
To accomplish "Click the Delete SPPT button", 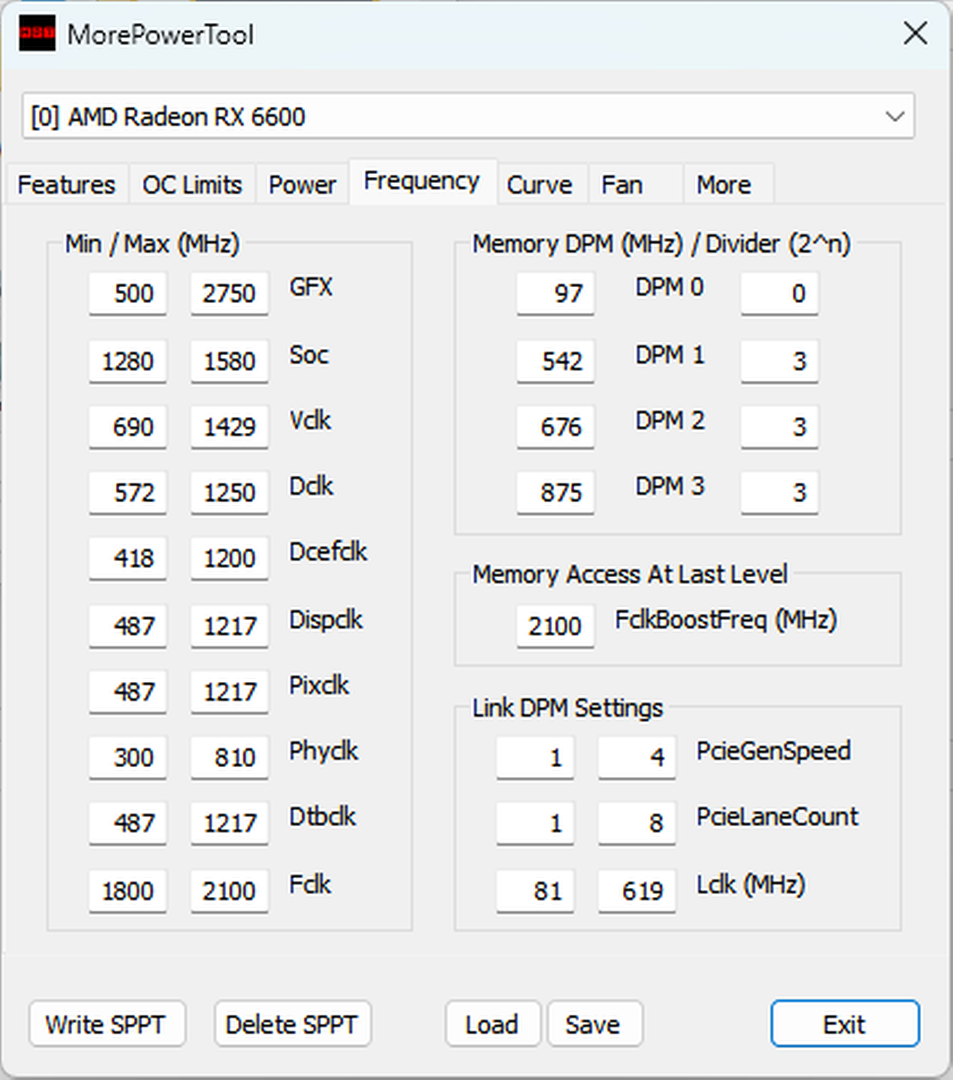I will click(x=292, y=1024).
